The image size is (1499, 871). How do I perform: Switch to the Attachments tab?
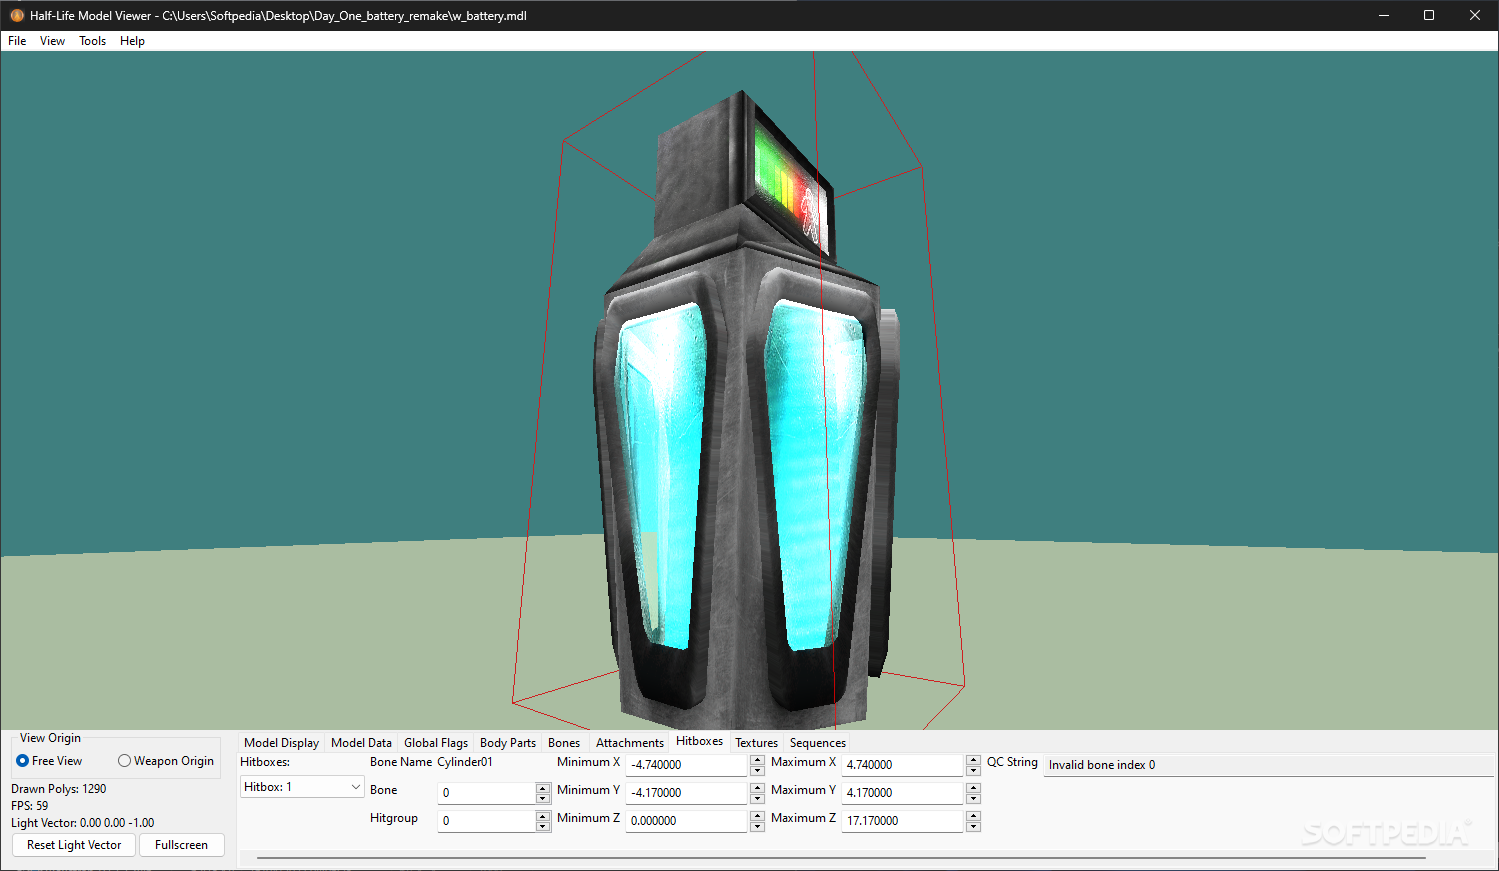click(x=630, y=743)
